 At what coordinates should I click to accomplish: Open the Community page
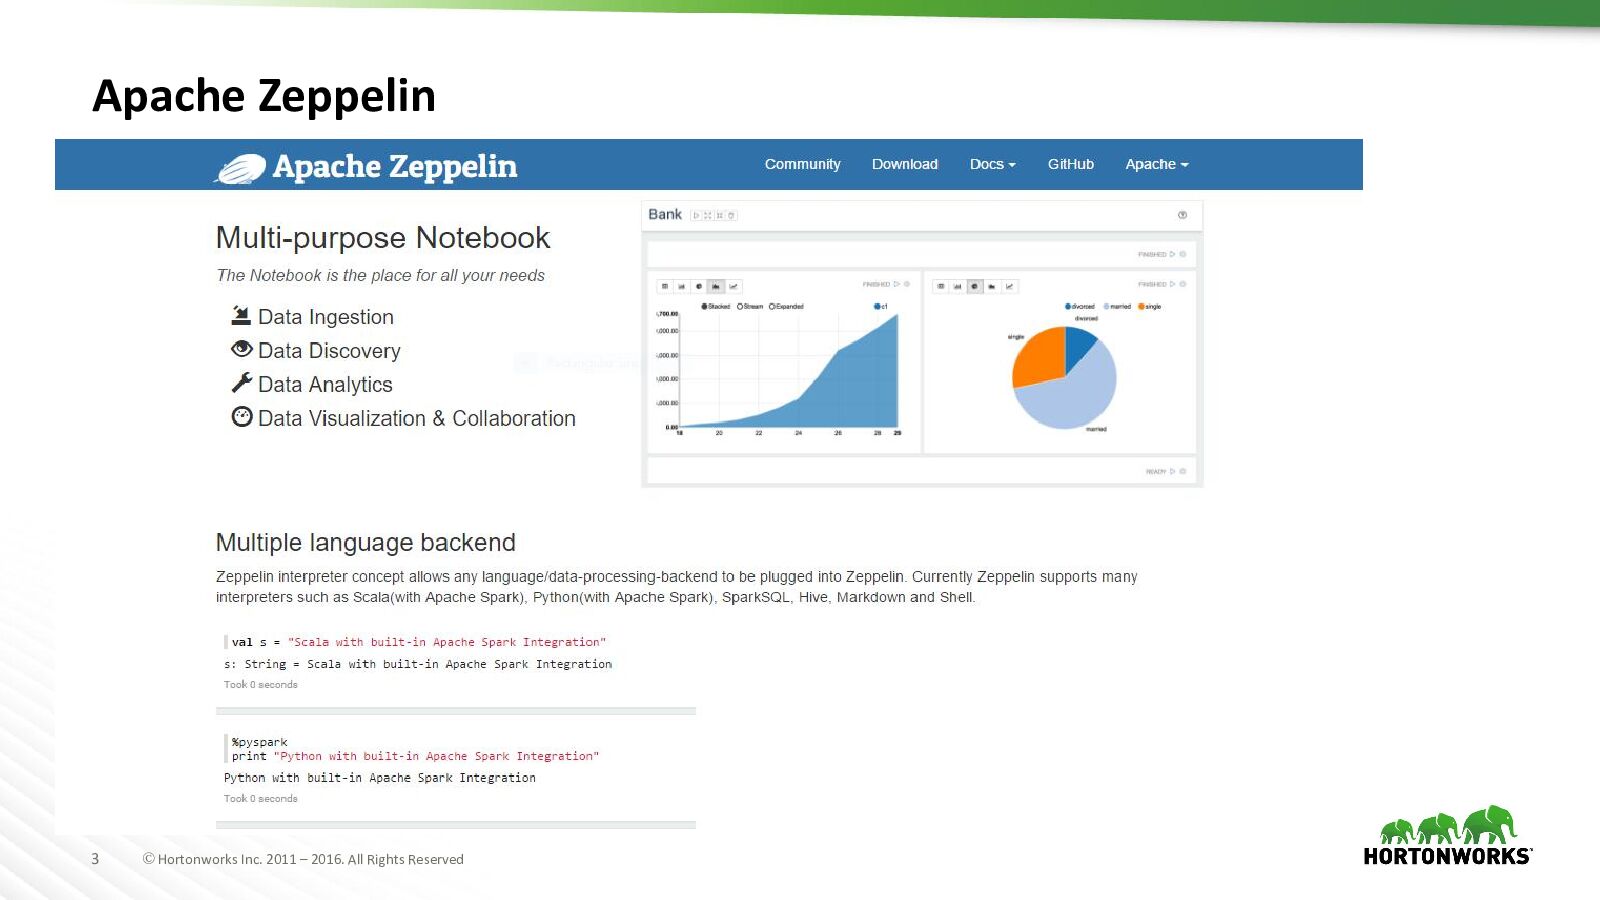[x=802, y=164]
